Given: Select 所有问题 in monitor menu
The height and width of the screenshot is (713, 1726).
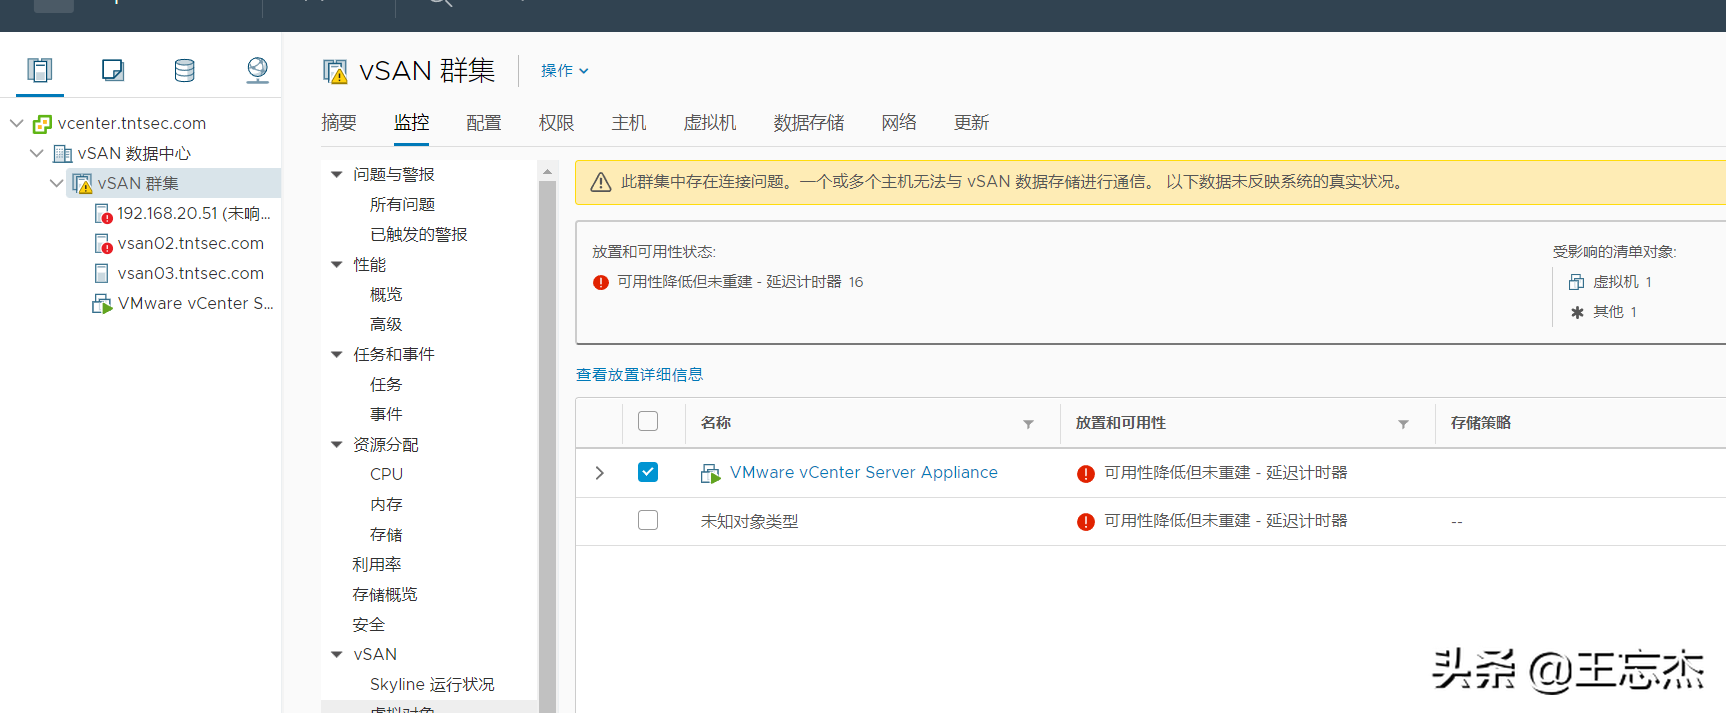Looking at the screenshot, I should pyautogui.click(x=402, y=204).
